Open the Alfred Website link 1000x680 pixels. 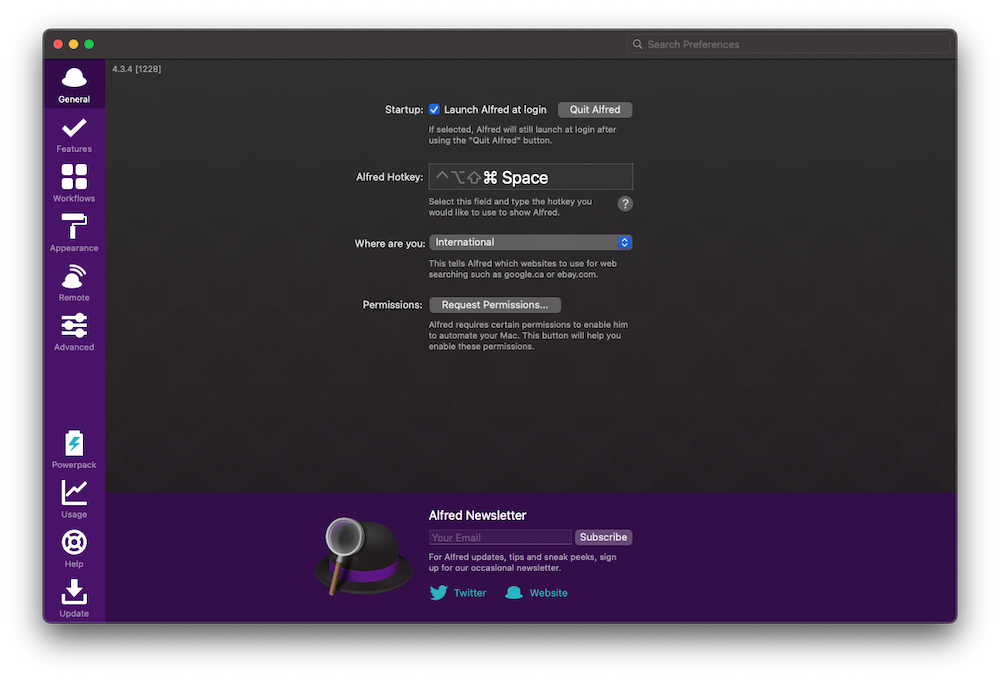[x=547, y=593]
